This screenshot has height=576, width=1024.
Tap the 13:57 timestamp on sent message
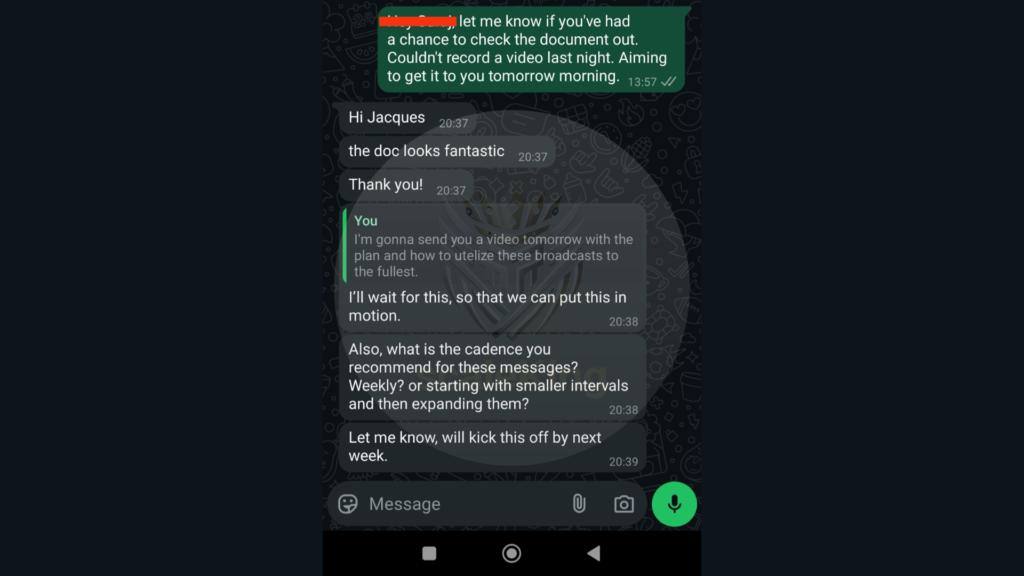[642, 82]
